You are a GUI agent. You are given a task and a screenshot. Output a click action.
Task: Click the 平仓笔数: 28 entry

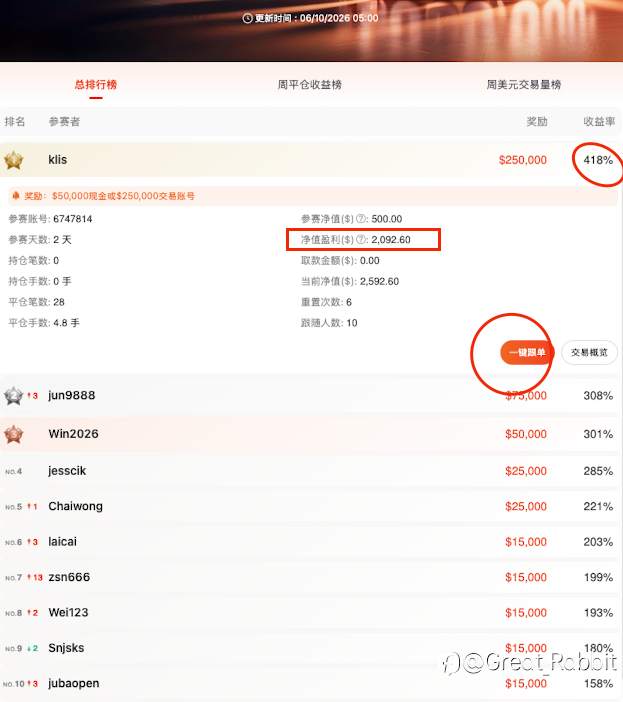[x=36, y=302]
